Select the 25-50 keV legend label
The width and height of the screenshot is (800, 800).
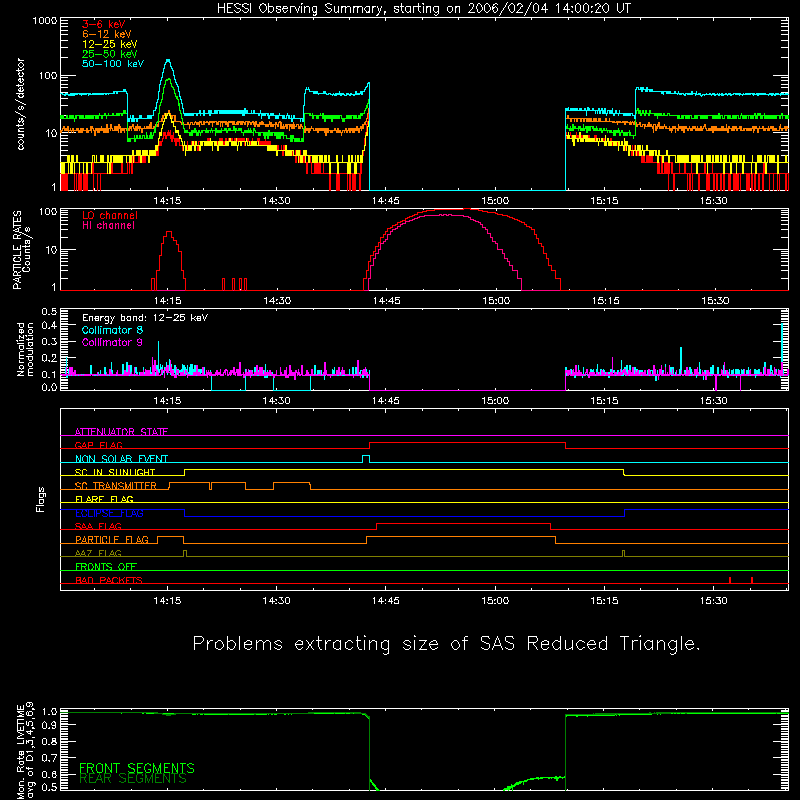pos(110,54)
